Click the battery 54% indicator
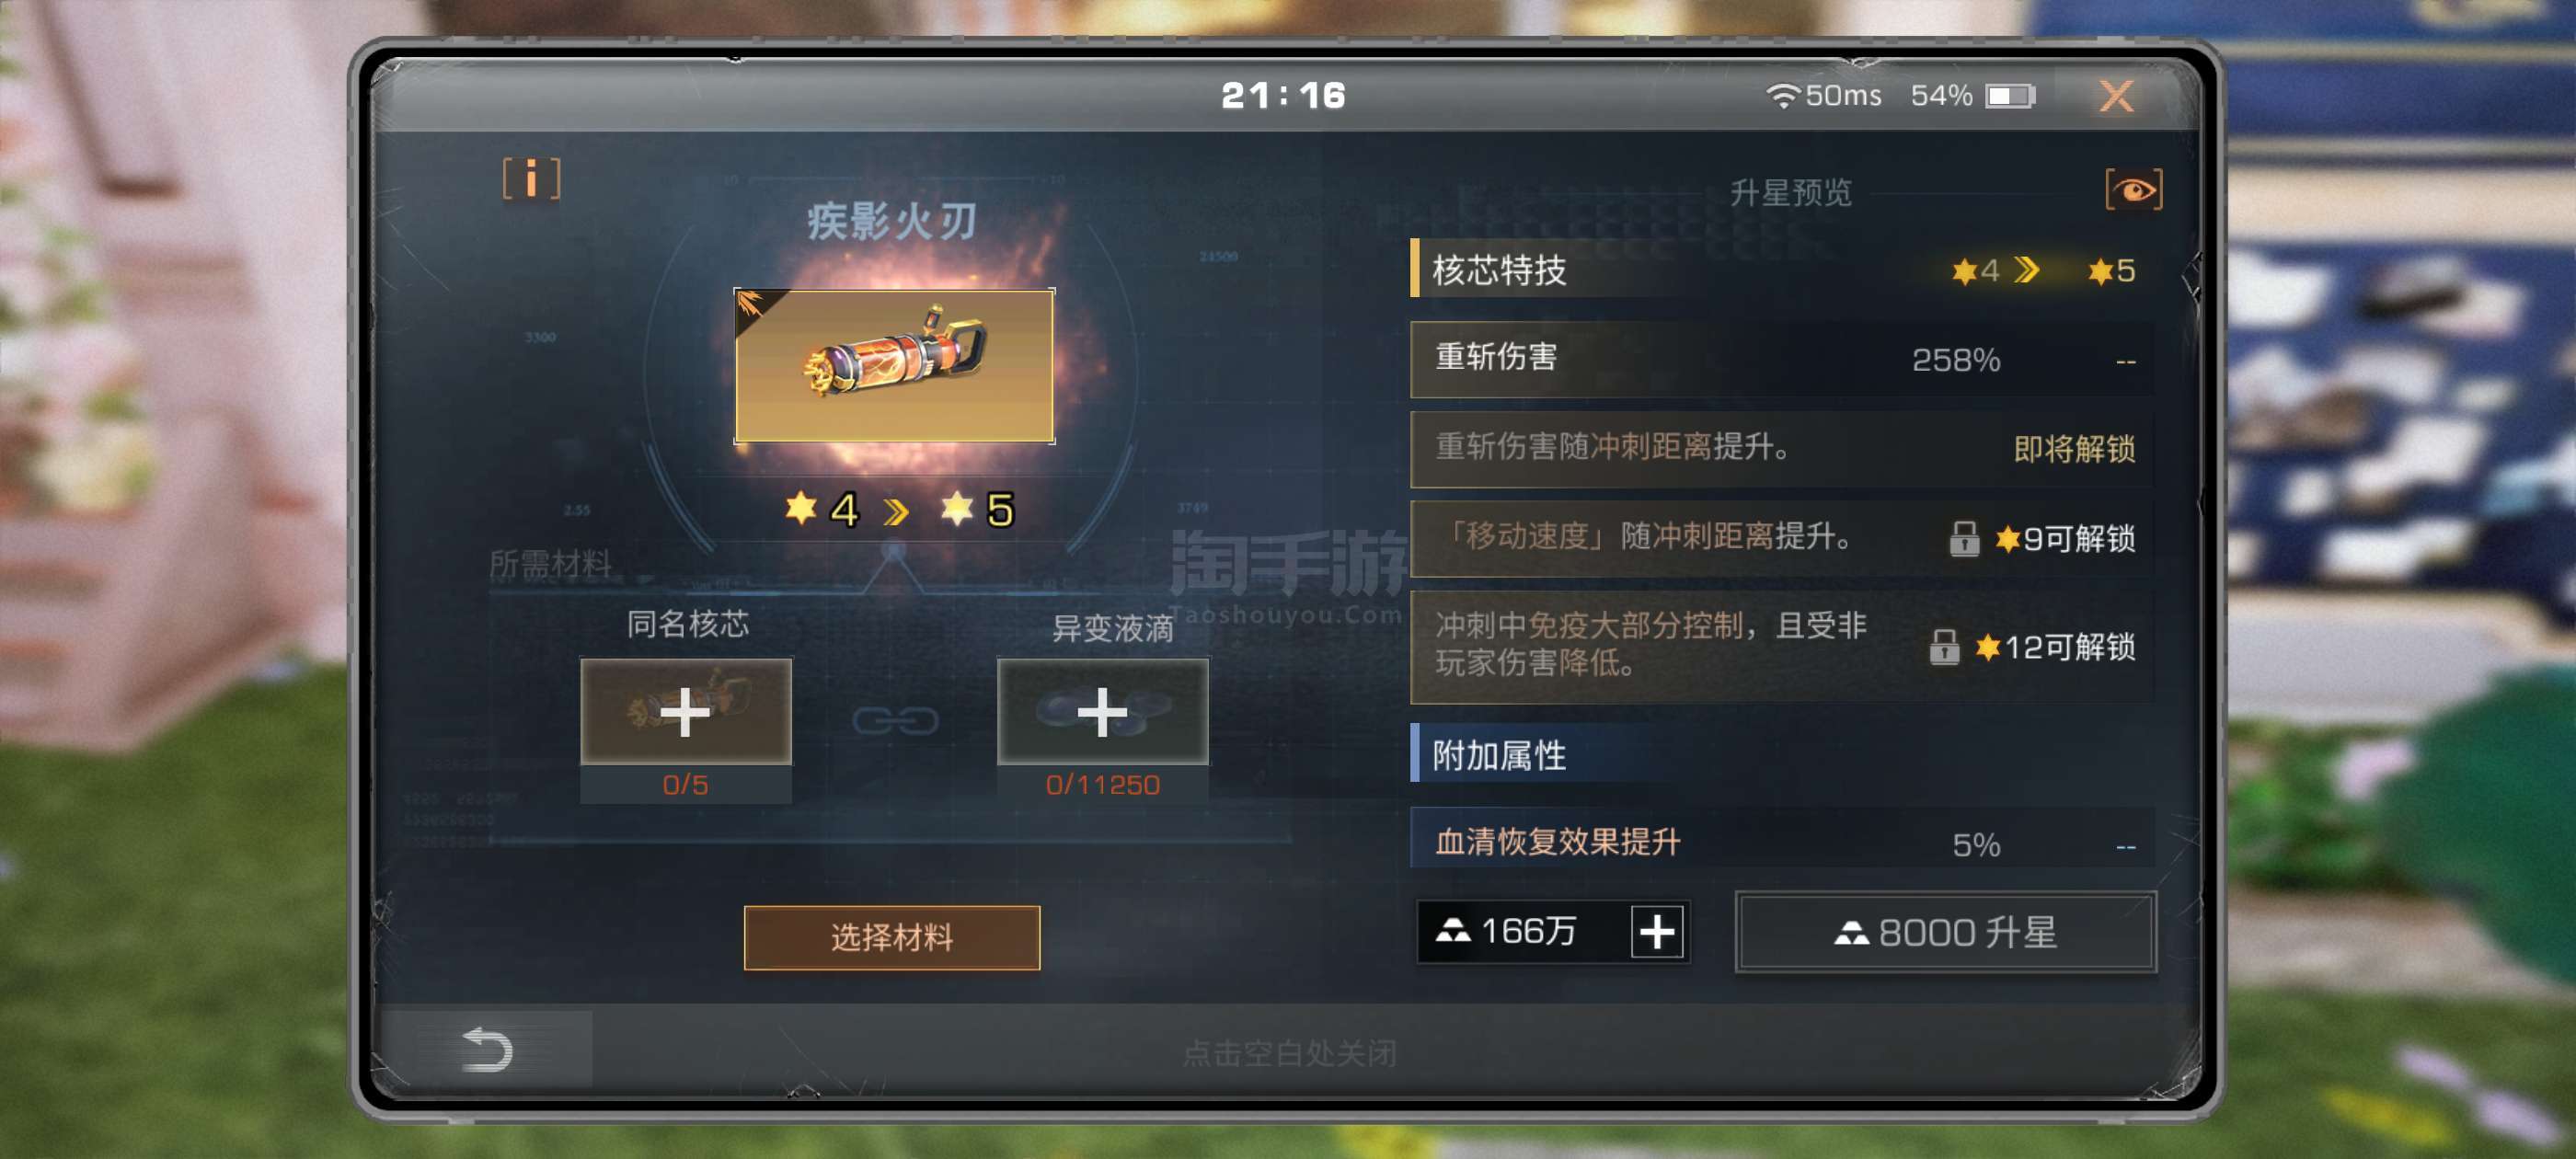2576x1159 pixels. [x=1972, y=96]
